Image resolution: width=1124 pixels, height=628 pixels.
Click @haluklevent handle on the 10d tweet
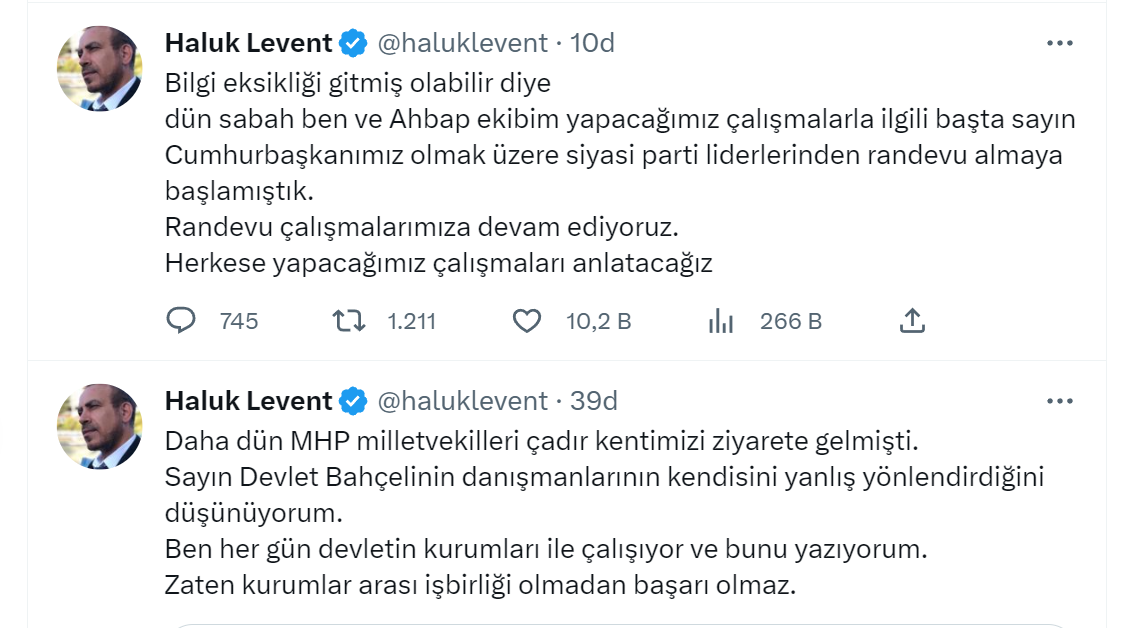462,43
